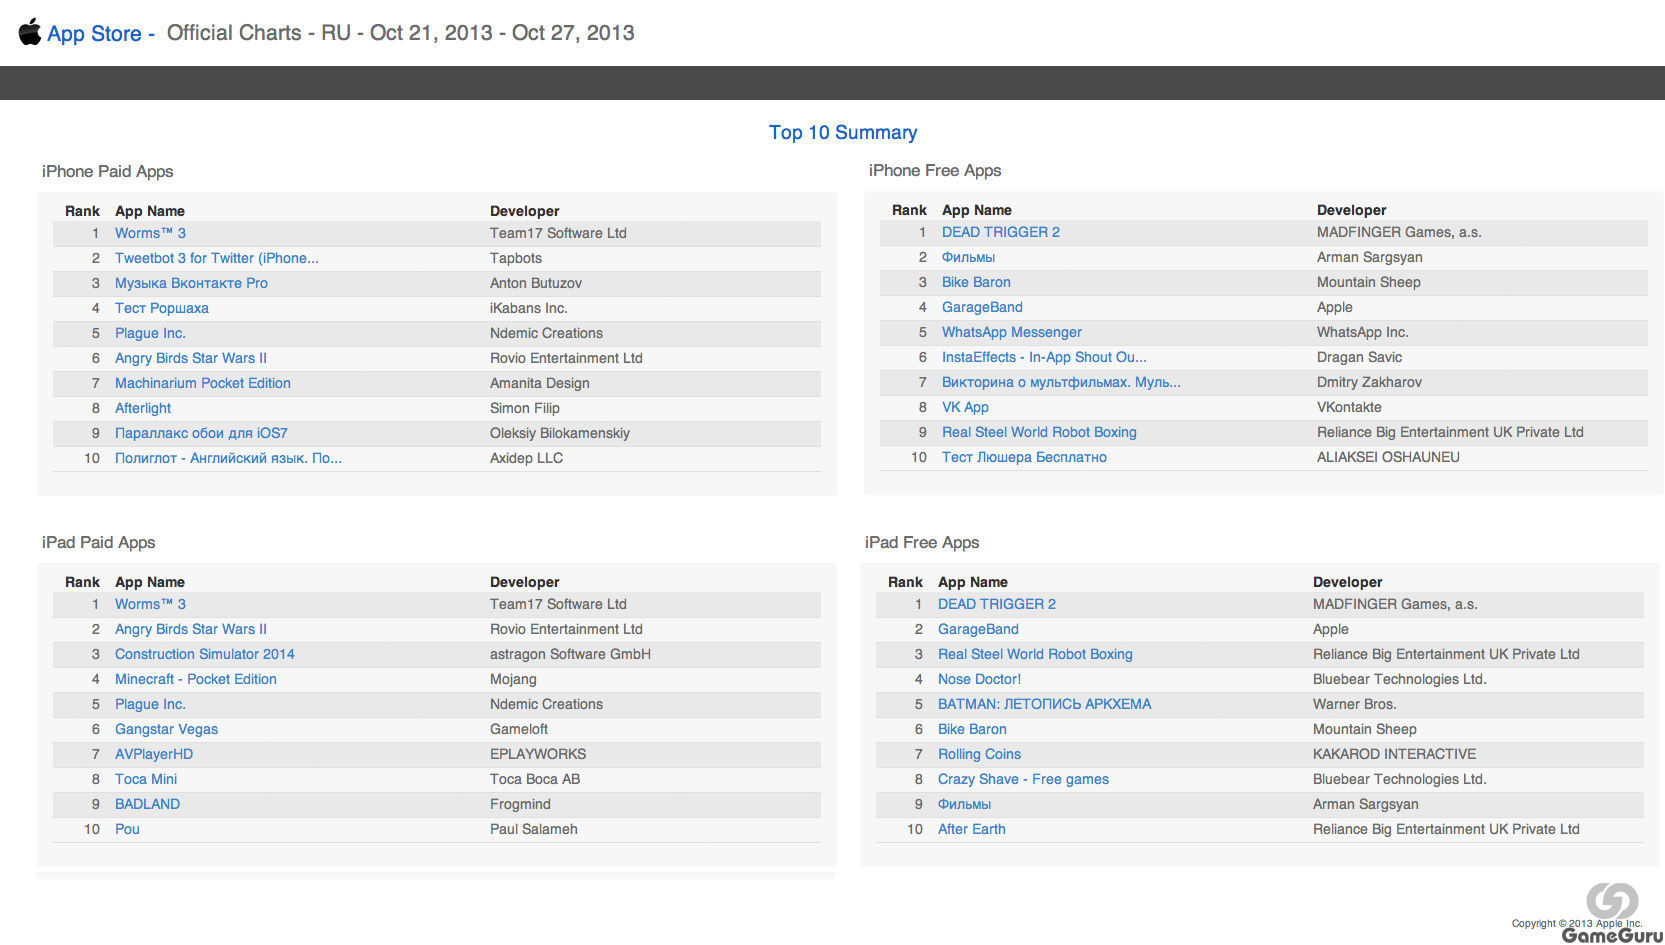Open Tweetbot 3 for Twitter in iPhone Paid
This screenshot has height=945, width=1665.
tap(217, 258)
